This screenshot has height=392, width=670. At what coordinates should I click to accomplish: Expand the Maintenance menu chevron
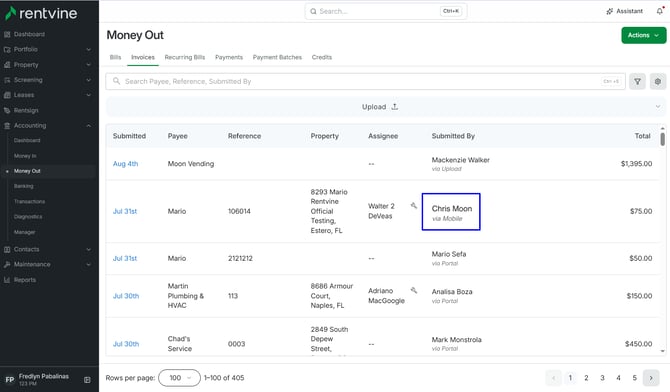coord(88,265)
